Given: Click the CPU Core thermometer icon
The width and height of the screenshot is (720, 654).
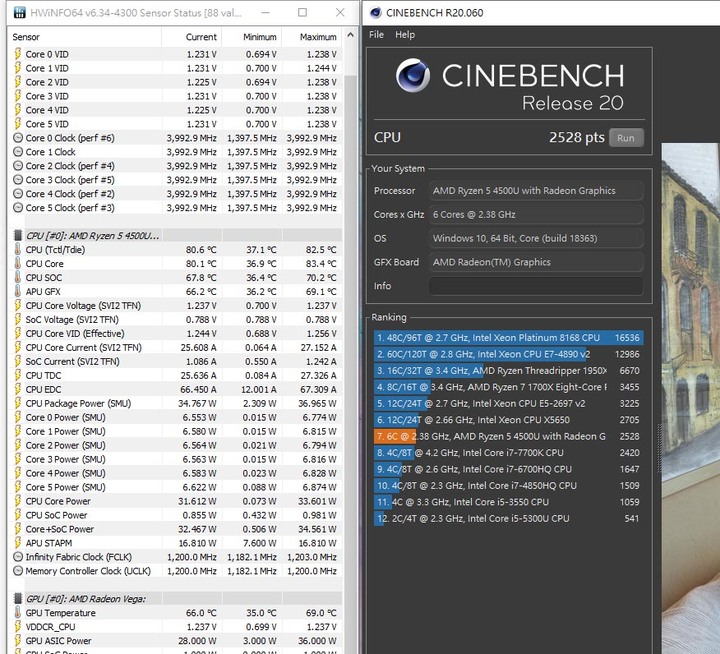Looking at the screenshot, I should click(x=17, y=264).
